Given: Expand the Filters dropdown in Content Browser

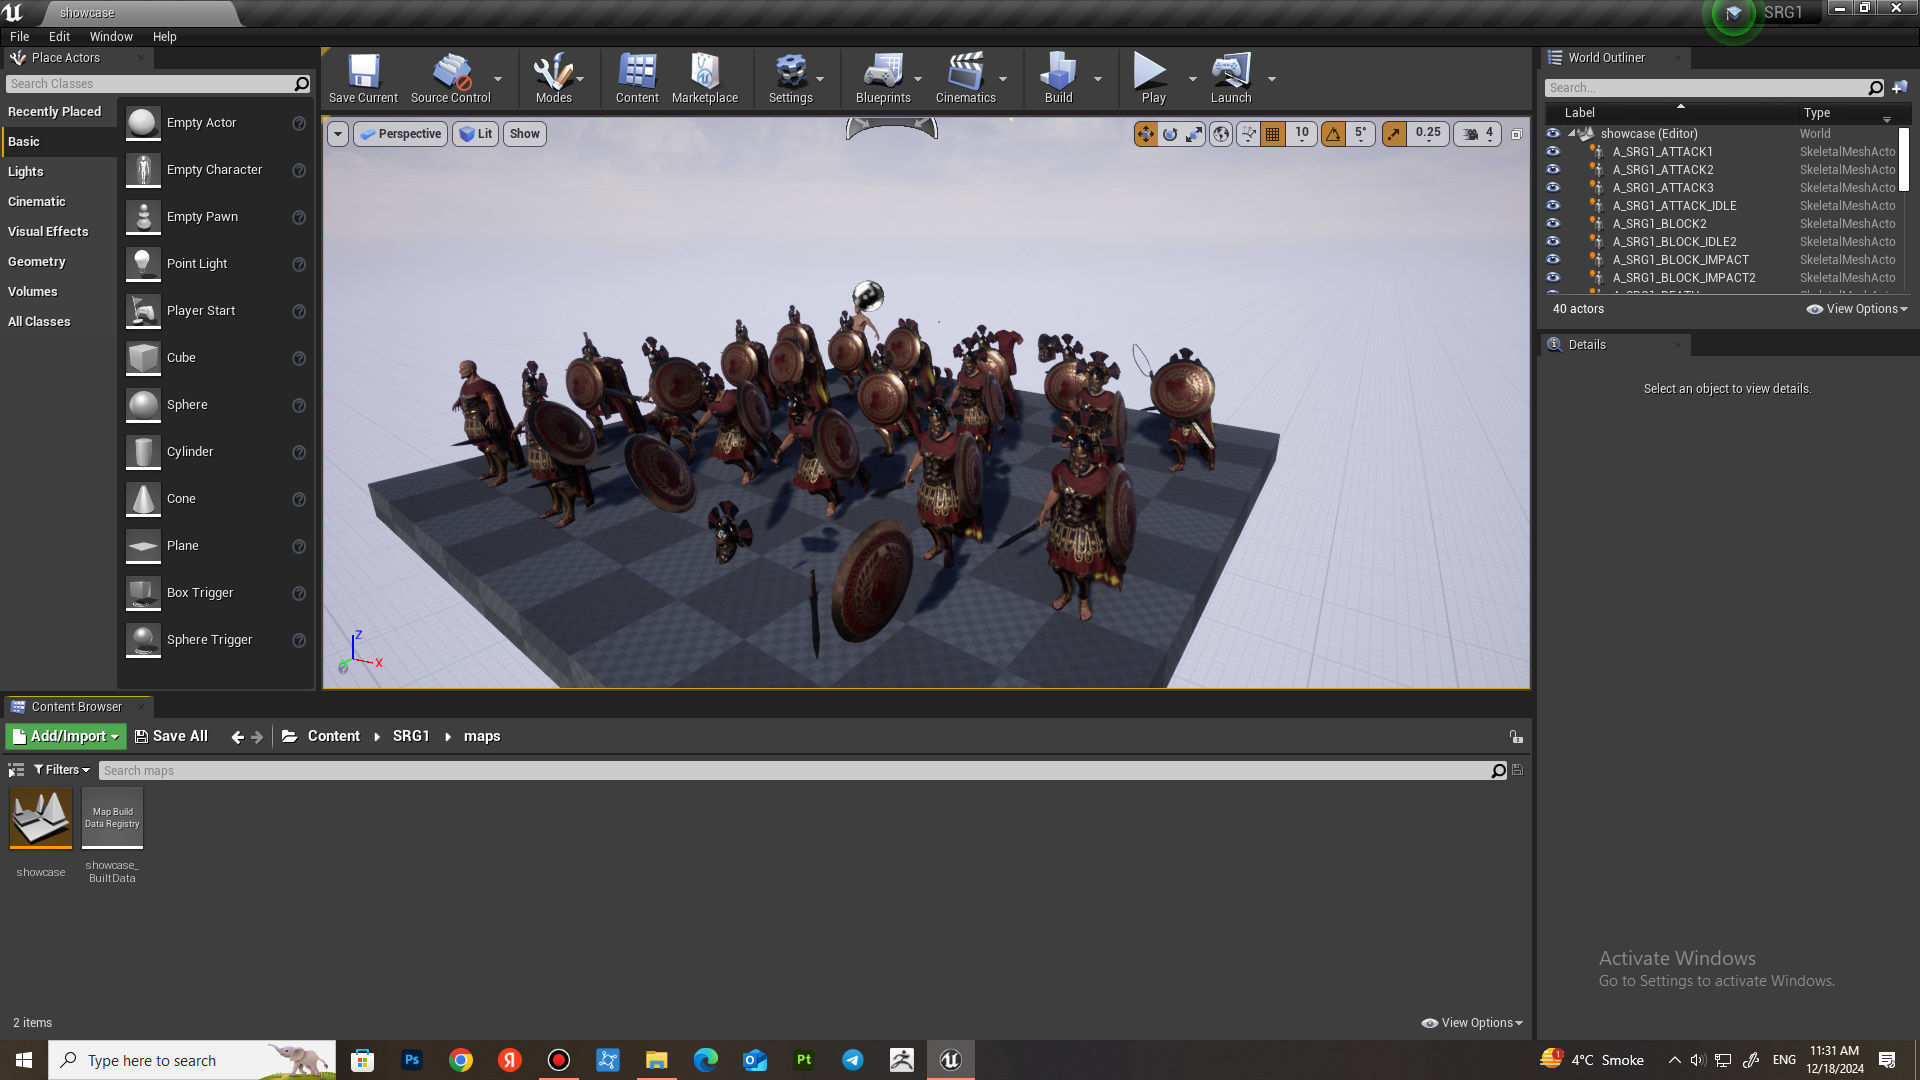Looking at the screenshot, I should click(62, 770).
